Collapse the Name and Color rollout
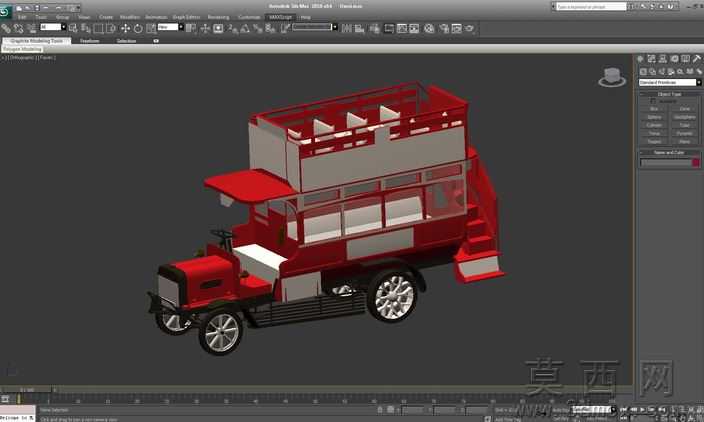Image resolution: width=704 pixels, height=422 pixels. pyautogui.click(x=669, y=152)
